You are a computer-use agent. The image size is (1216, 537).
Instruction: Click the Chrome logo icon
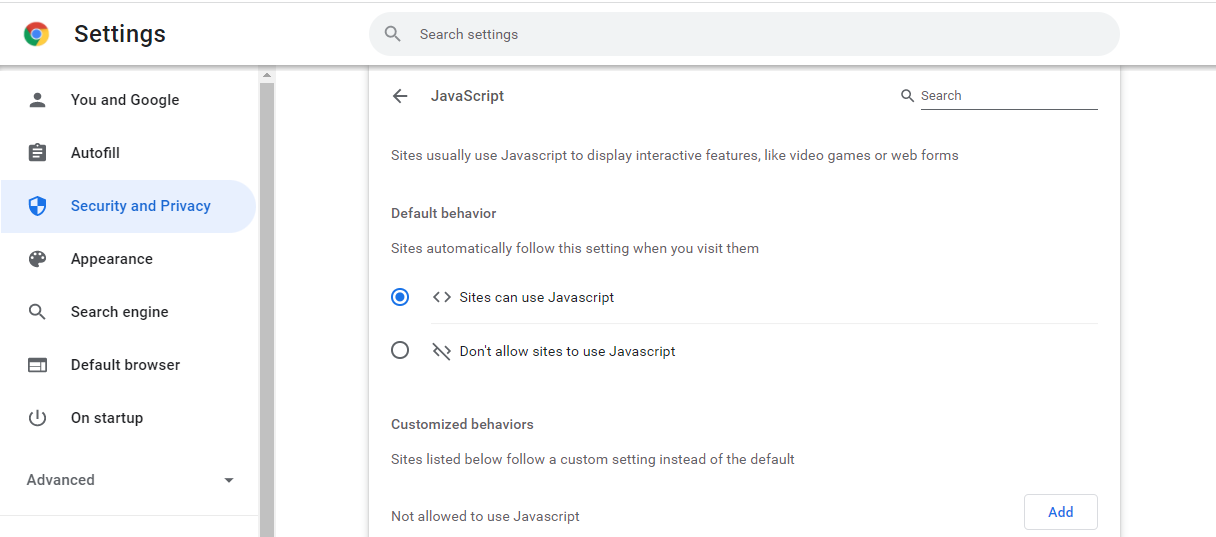37,34
